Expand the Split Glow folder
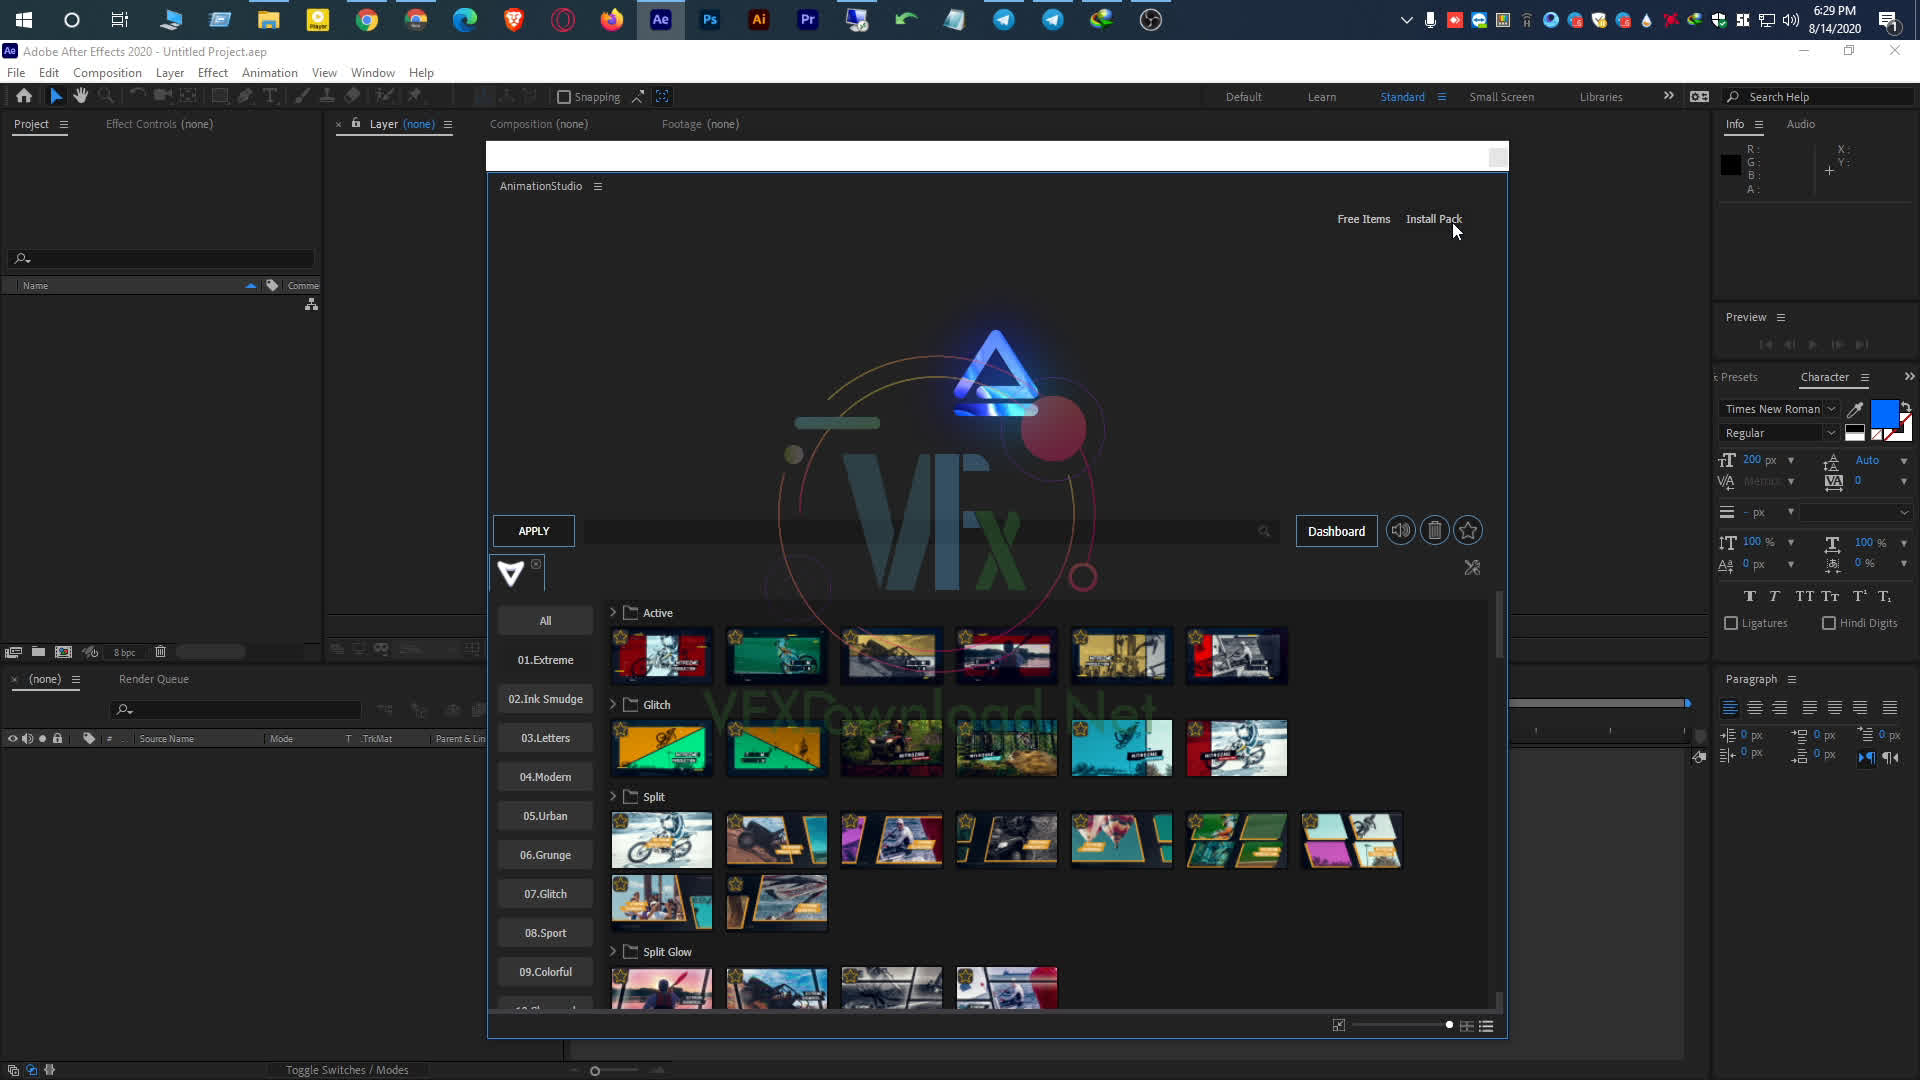The image size is (1920, 1080). [612, 951]
